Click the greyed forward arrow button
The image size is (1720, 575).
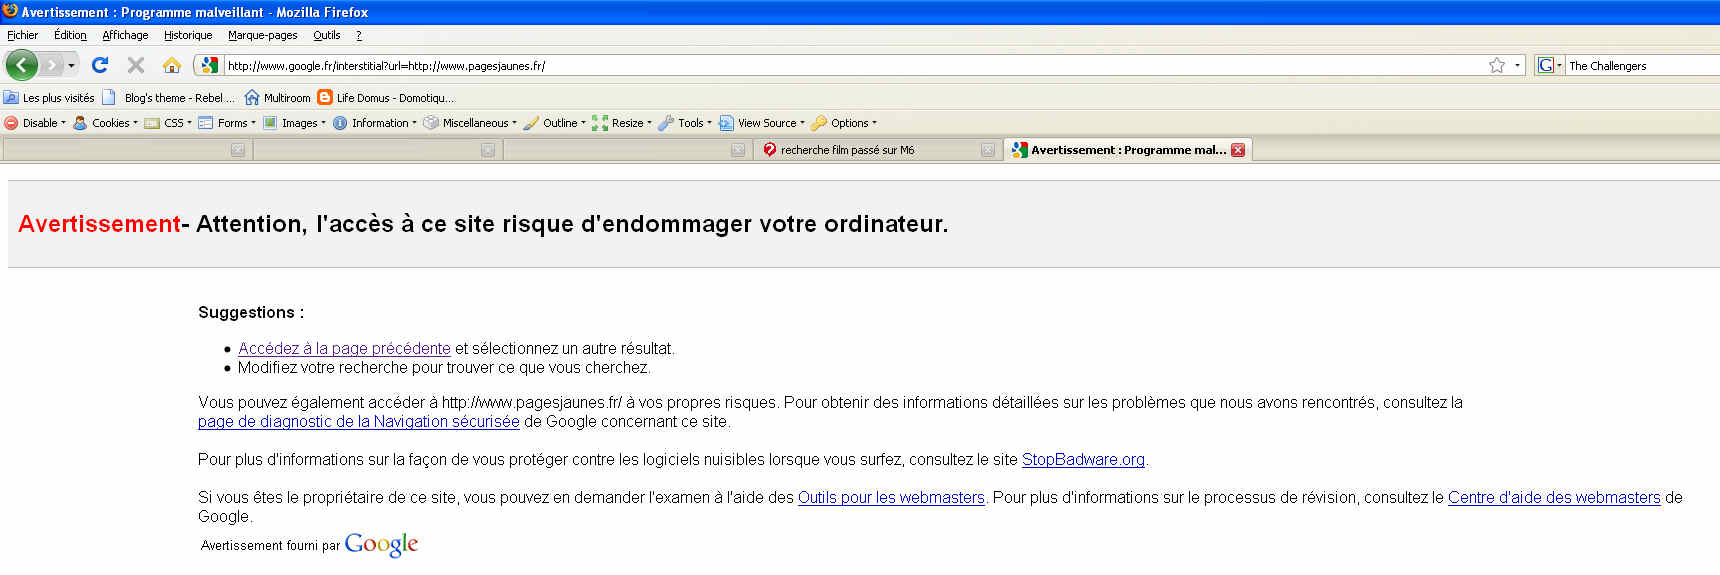tap(52, 65)
